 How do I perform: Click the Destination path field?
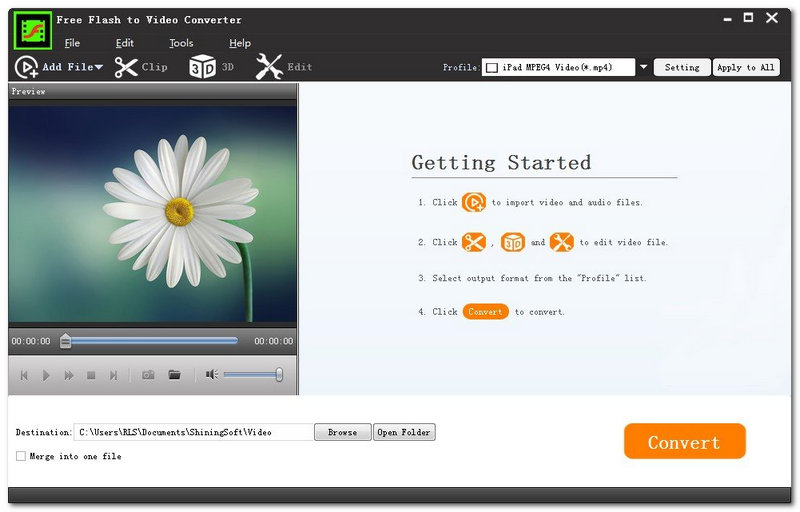[193, 432]
